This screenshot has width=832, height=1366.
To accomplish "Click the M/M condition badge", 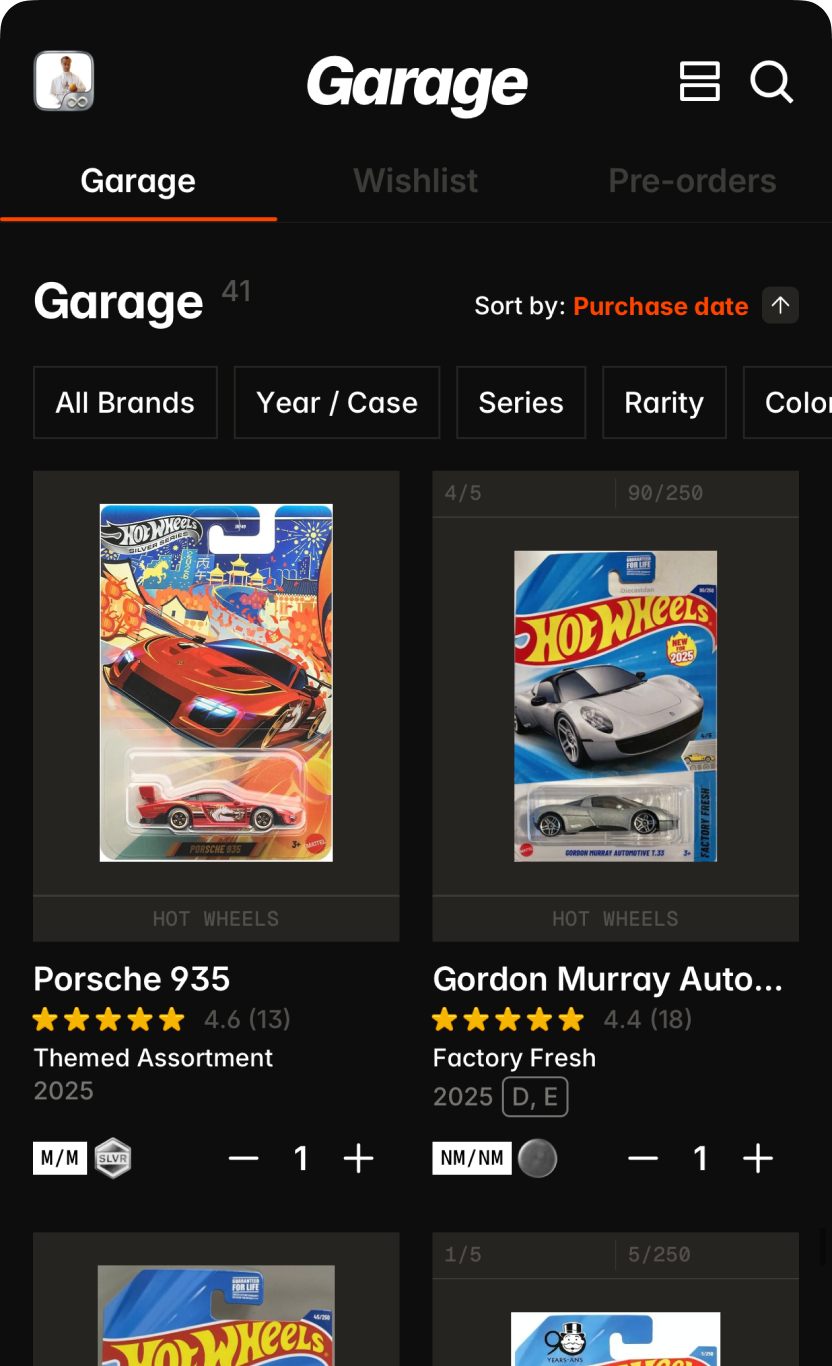I will point(60,1158).
